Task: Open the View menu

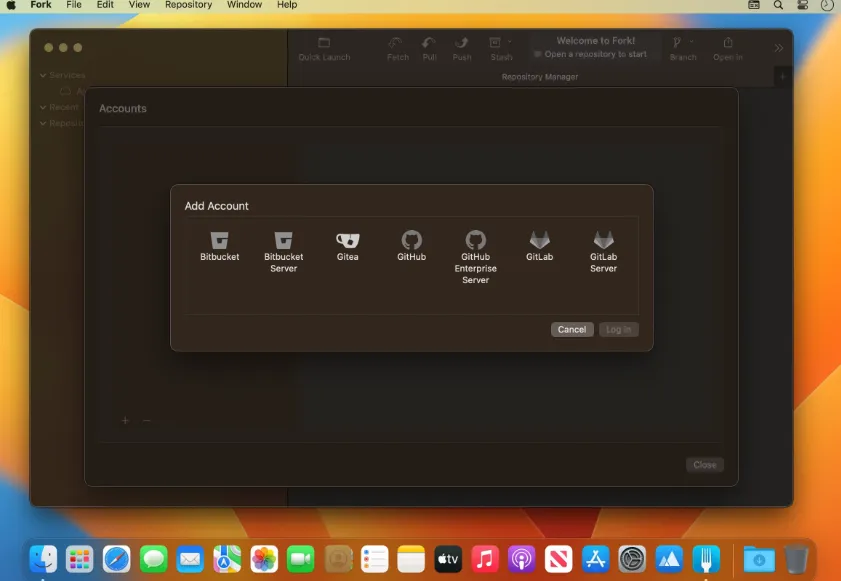Action: pos(139,5)
